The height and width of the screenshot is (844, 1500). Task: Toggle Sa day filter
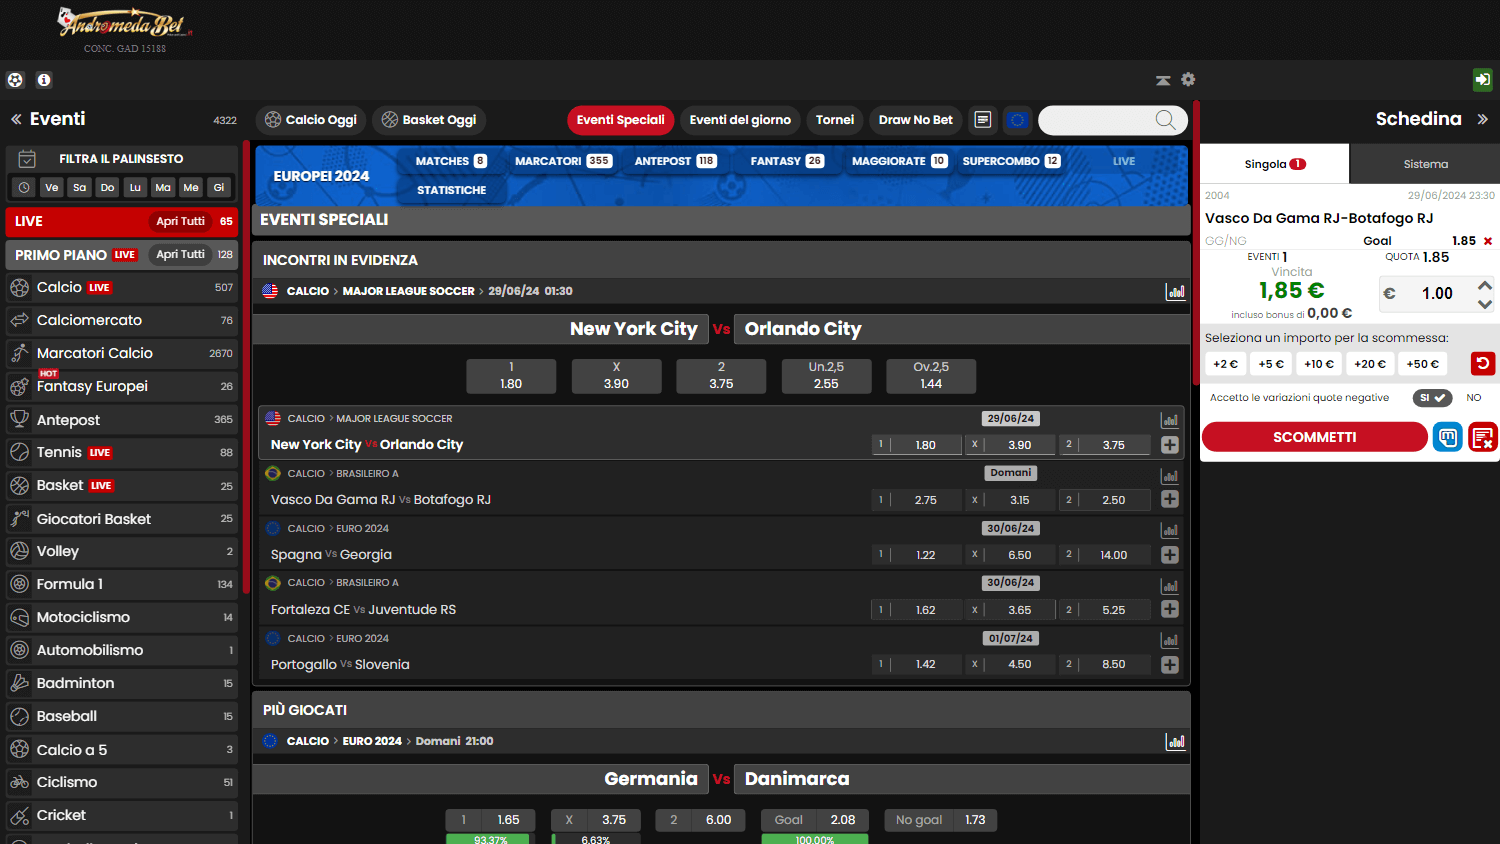[x=80, y=187]
